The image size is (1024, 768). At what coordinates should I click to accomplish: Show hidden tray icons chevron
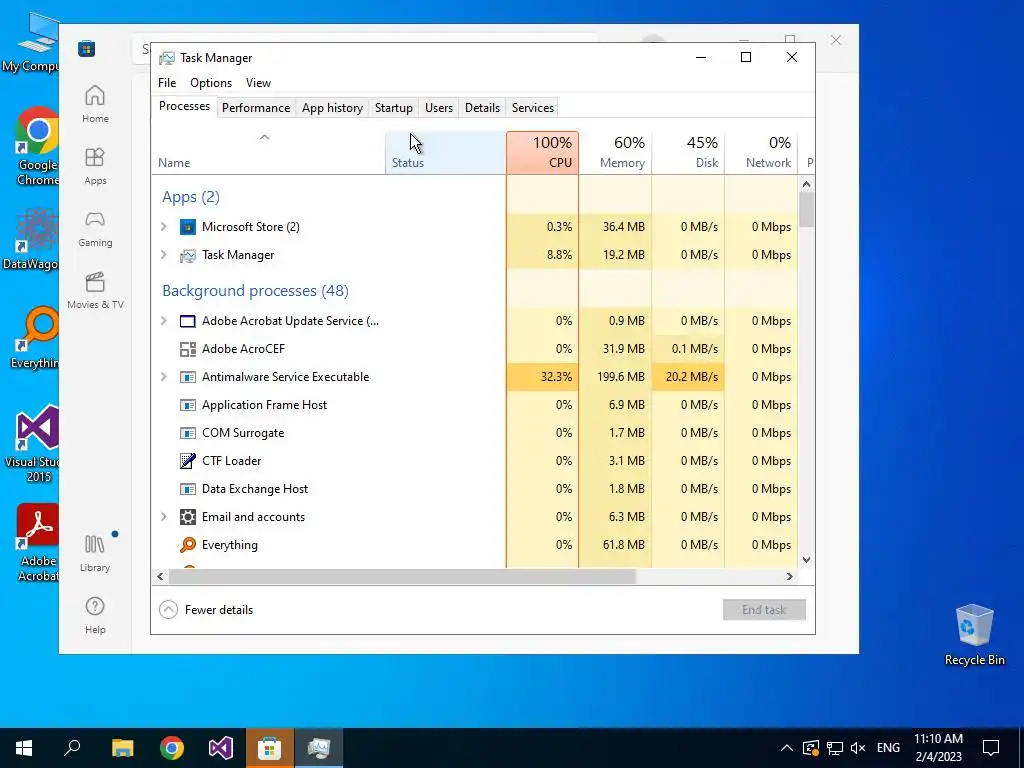787,748
